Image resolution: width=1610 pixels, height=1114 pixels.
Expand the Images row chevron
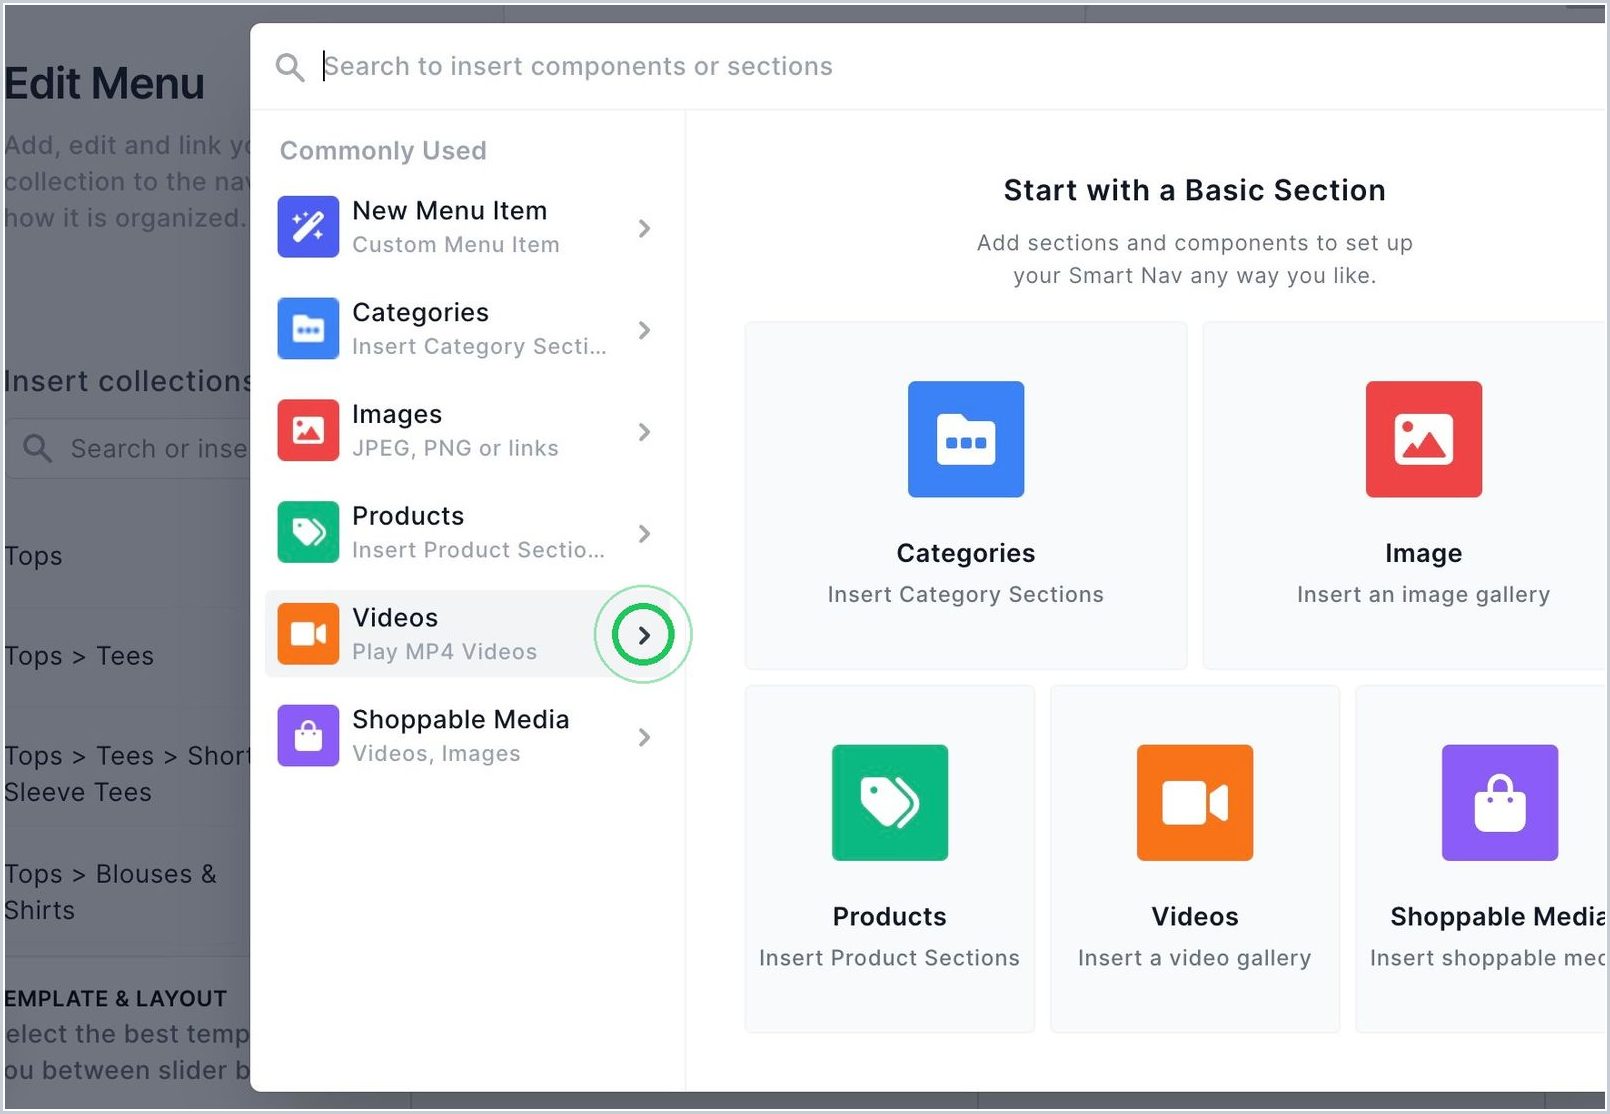point(645,432)
